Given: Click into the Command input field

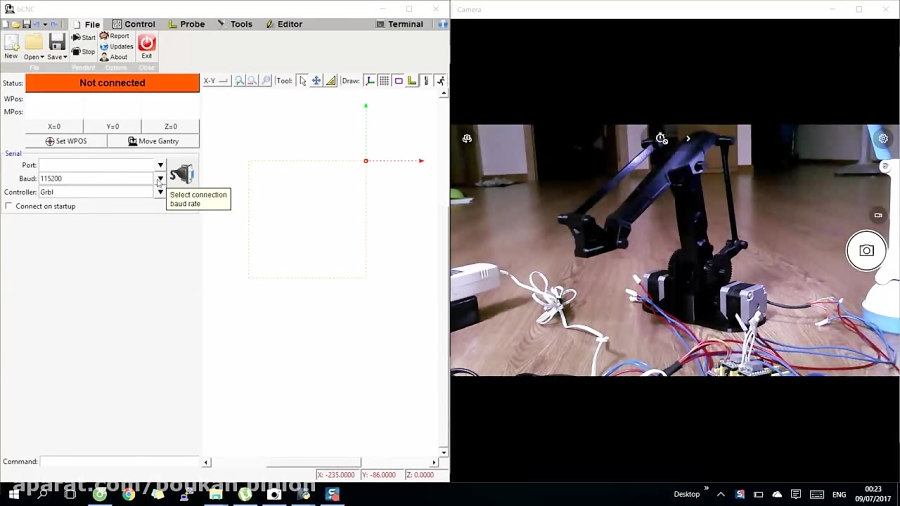Looking at the screenshot, I should click(x=119, y=461).
